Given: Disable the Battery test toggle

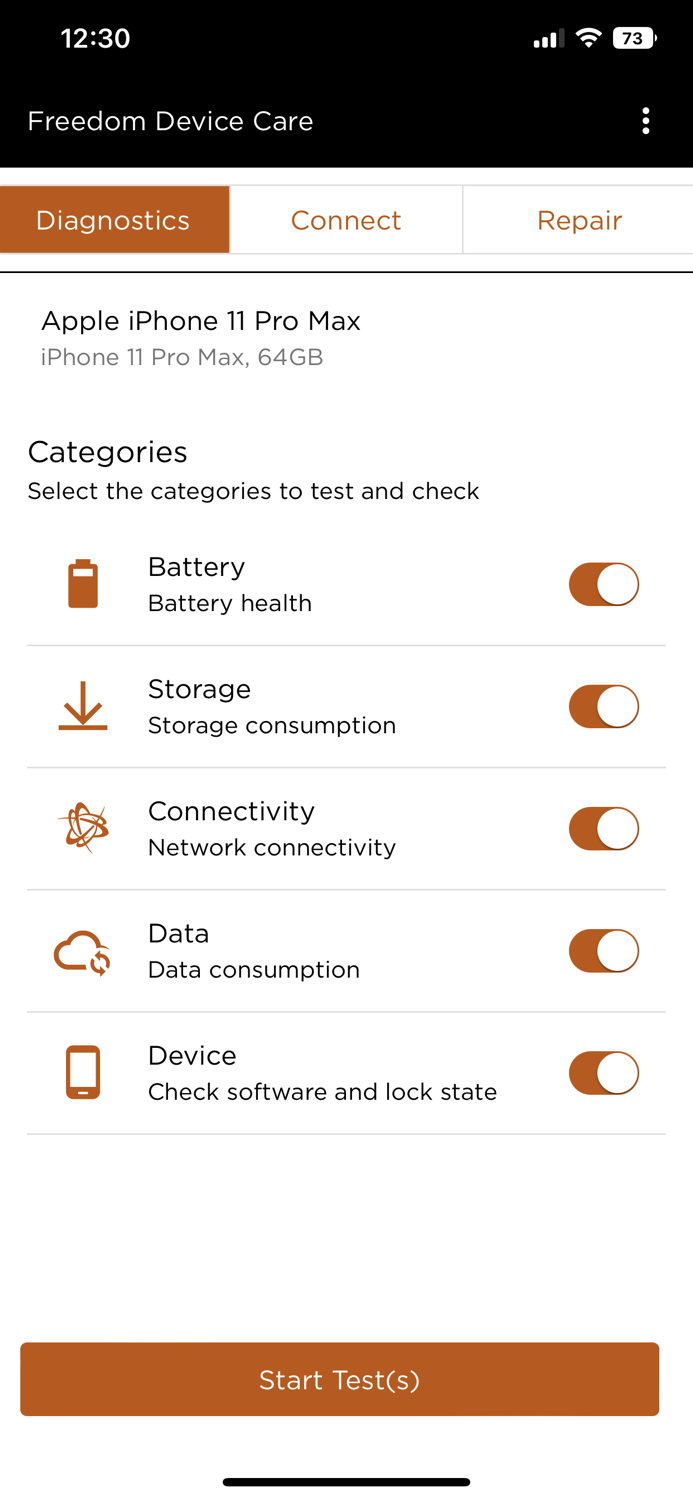Looking at the screenshot, I should click(604, 584).
